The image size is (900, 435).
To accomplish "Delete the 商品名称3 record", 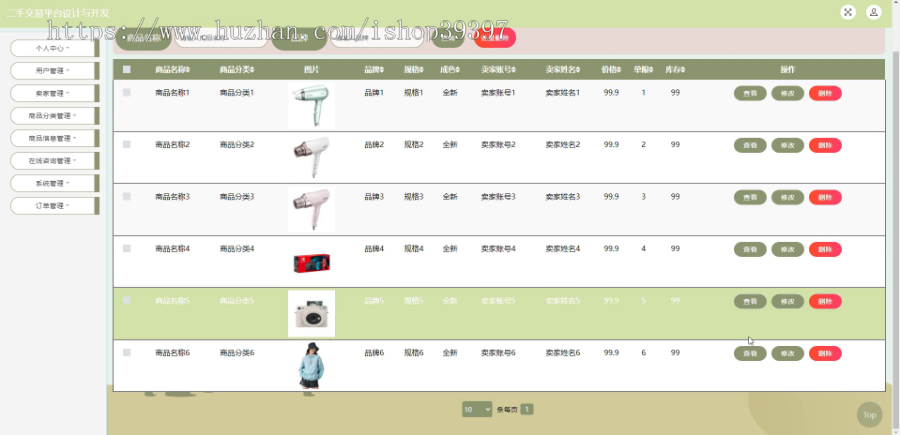I will (x=825, y=197).
